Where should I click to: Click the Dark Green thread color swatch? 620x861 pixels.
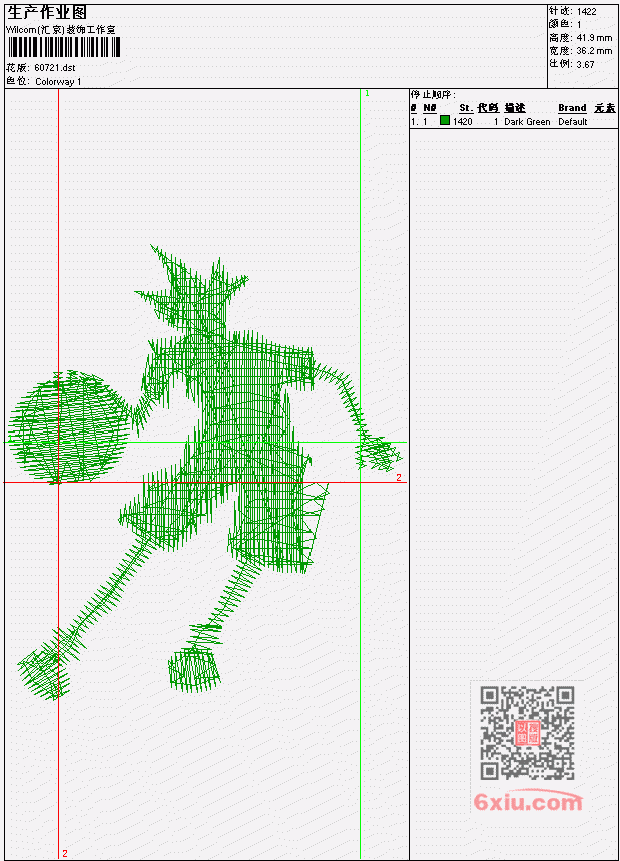pos(445,120)
